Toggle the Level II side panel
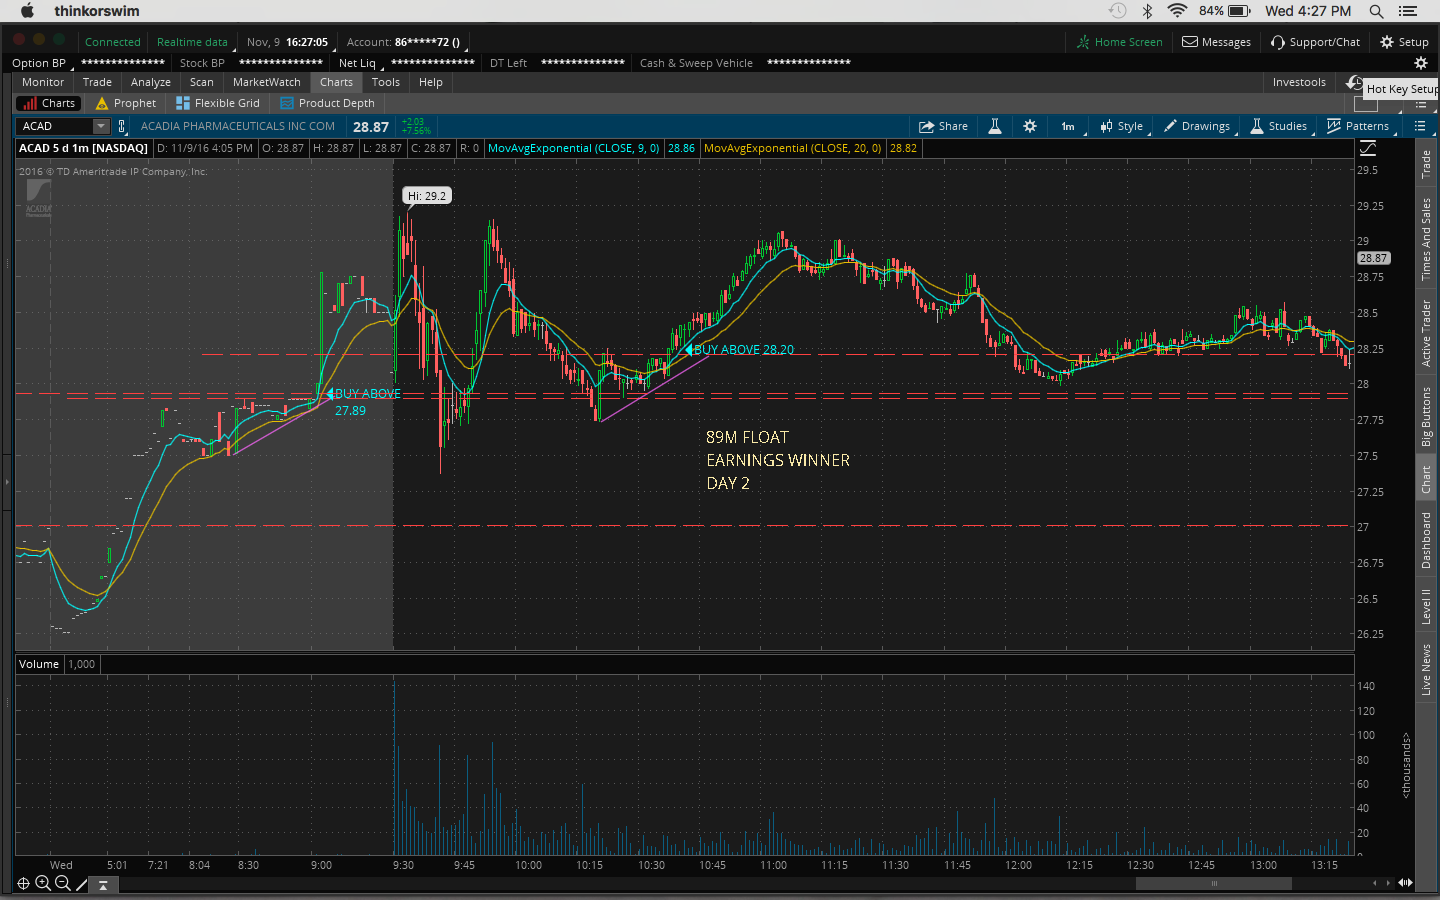 tap(1427, 606)
